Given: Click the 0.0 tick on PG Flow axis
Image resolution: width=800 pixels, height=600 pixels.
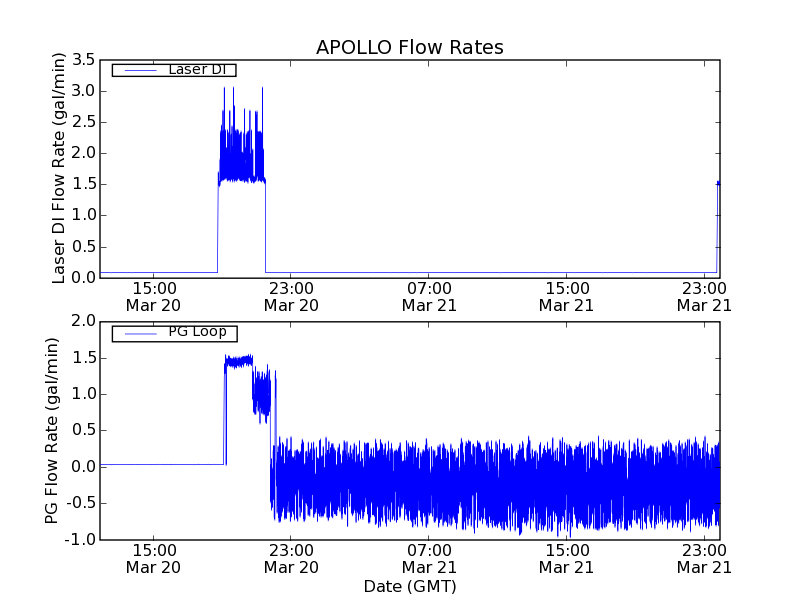Looking at the screenshot, I should point(84,467).
